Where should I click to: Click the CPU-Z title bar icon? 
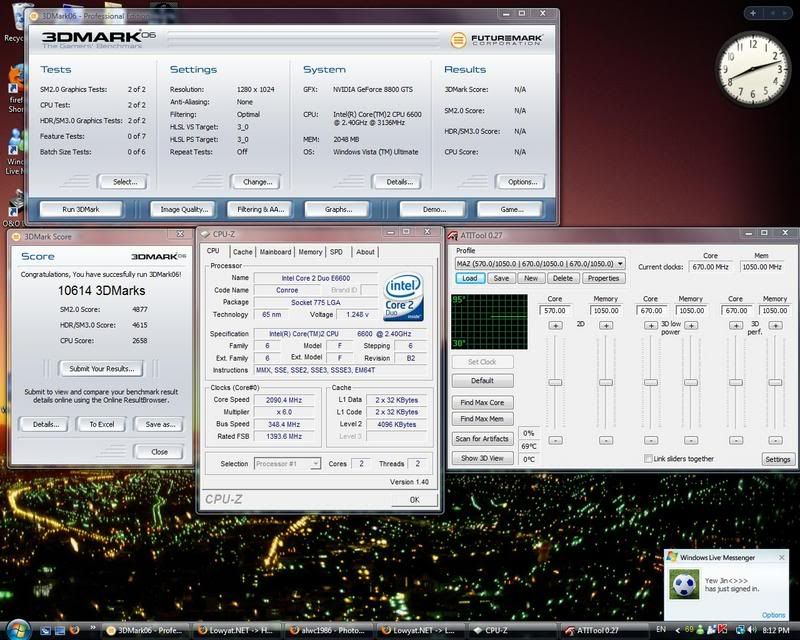coord(206,234)
